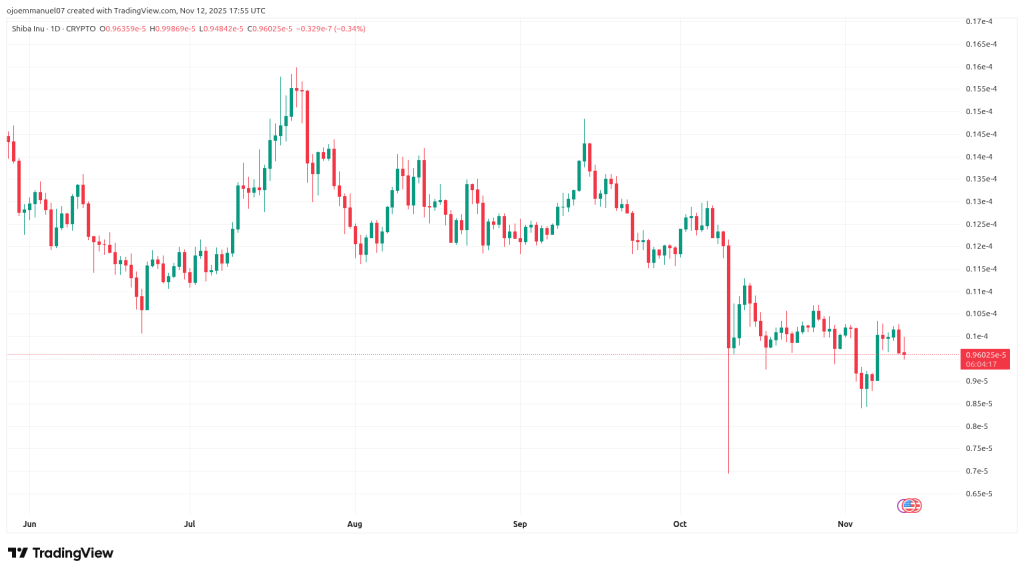
Task: Select the Sep time axis label
Action: [x=519, y=523]
